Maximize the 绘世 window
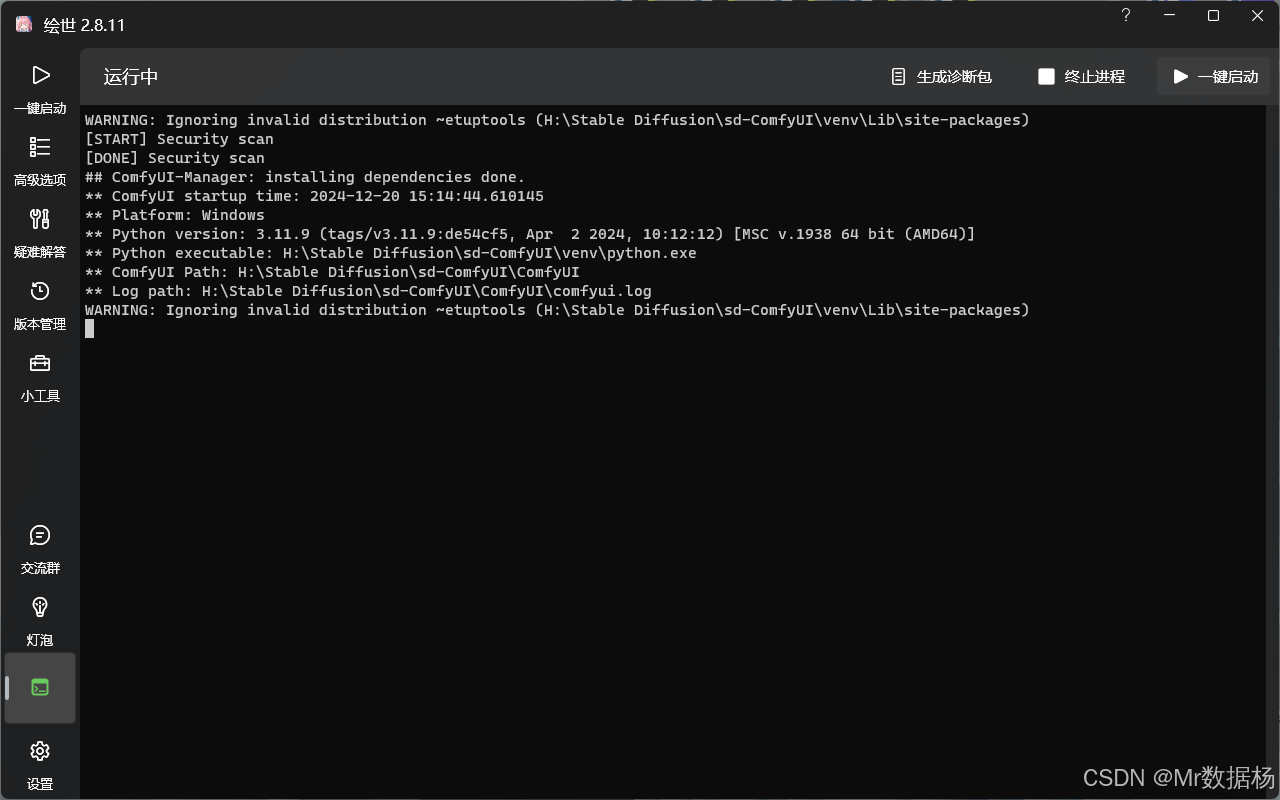This screenshot has width=1280, height=800. (1213, 16)
